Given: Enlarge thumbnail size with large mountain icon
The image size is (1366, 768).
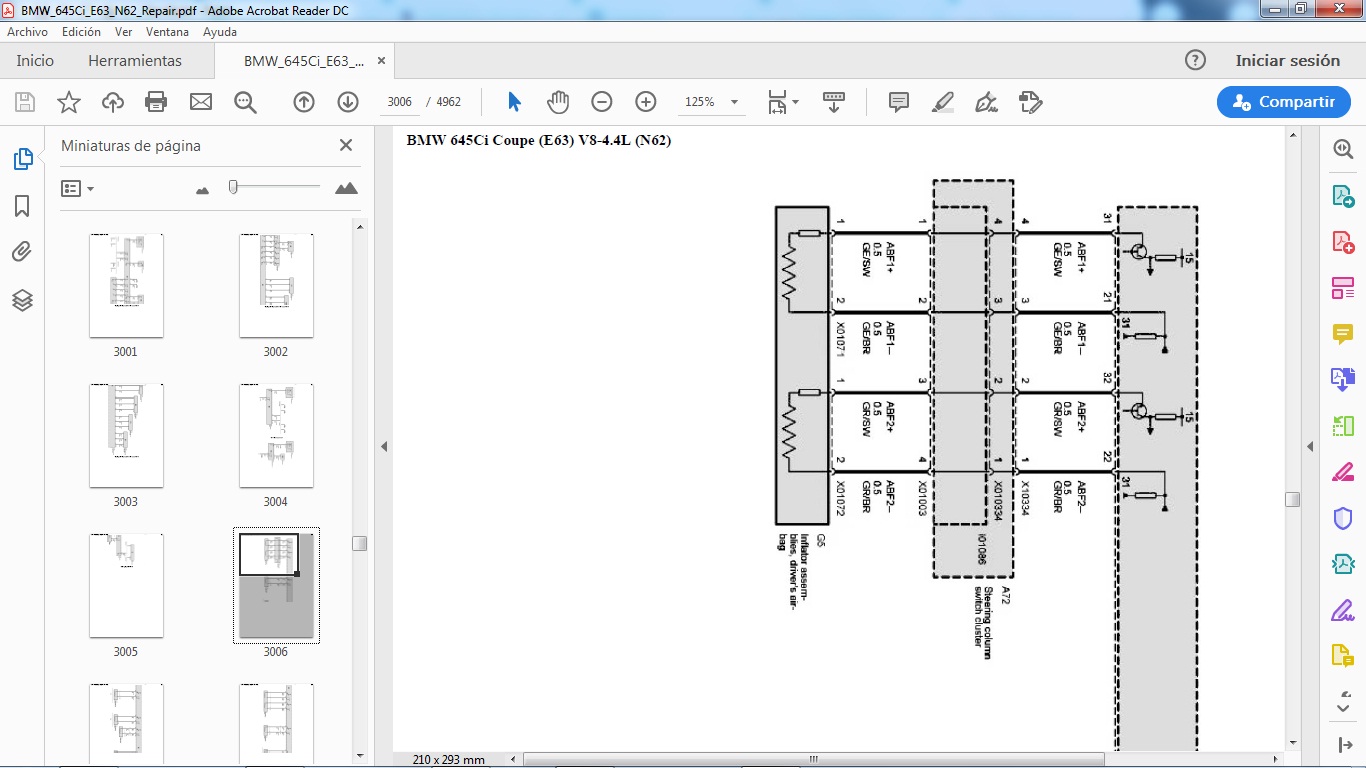Looking at the screenshot, I should click(346, 188).
